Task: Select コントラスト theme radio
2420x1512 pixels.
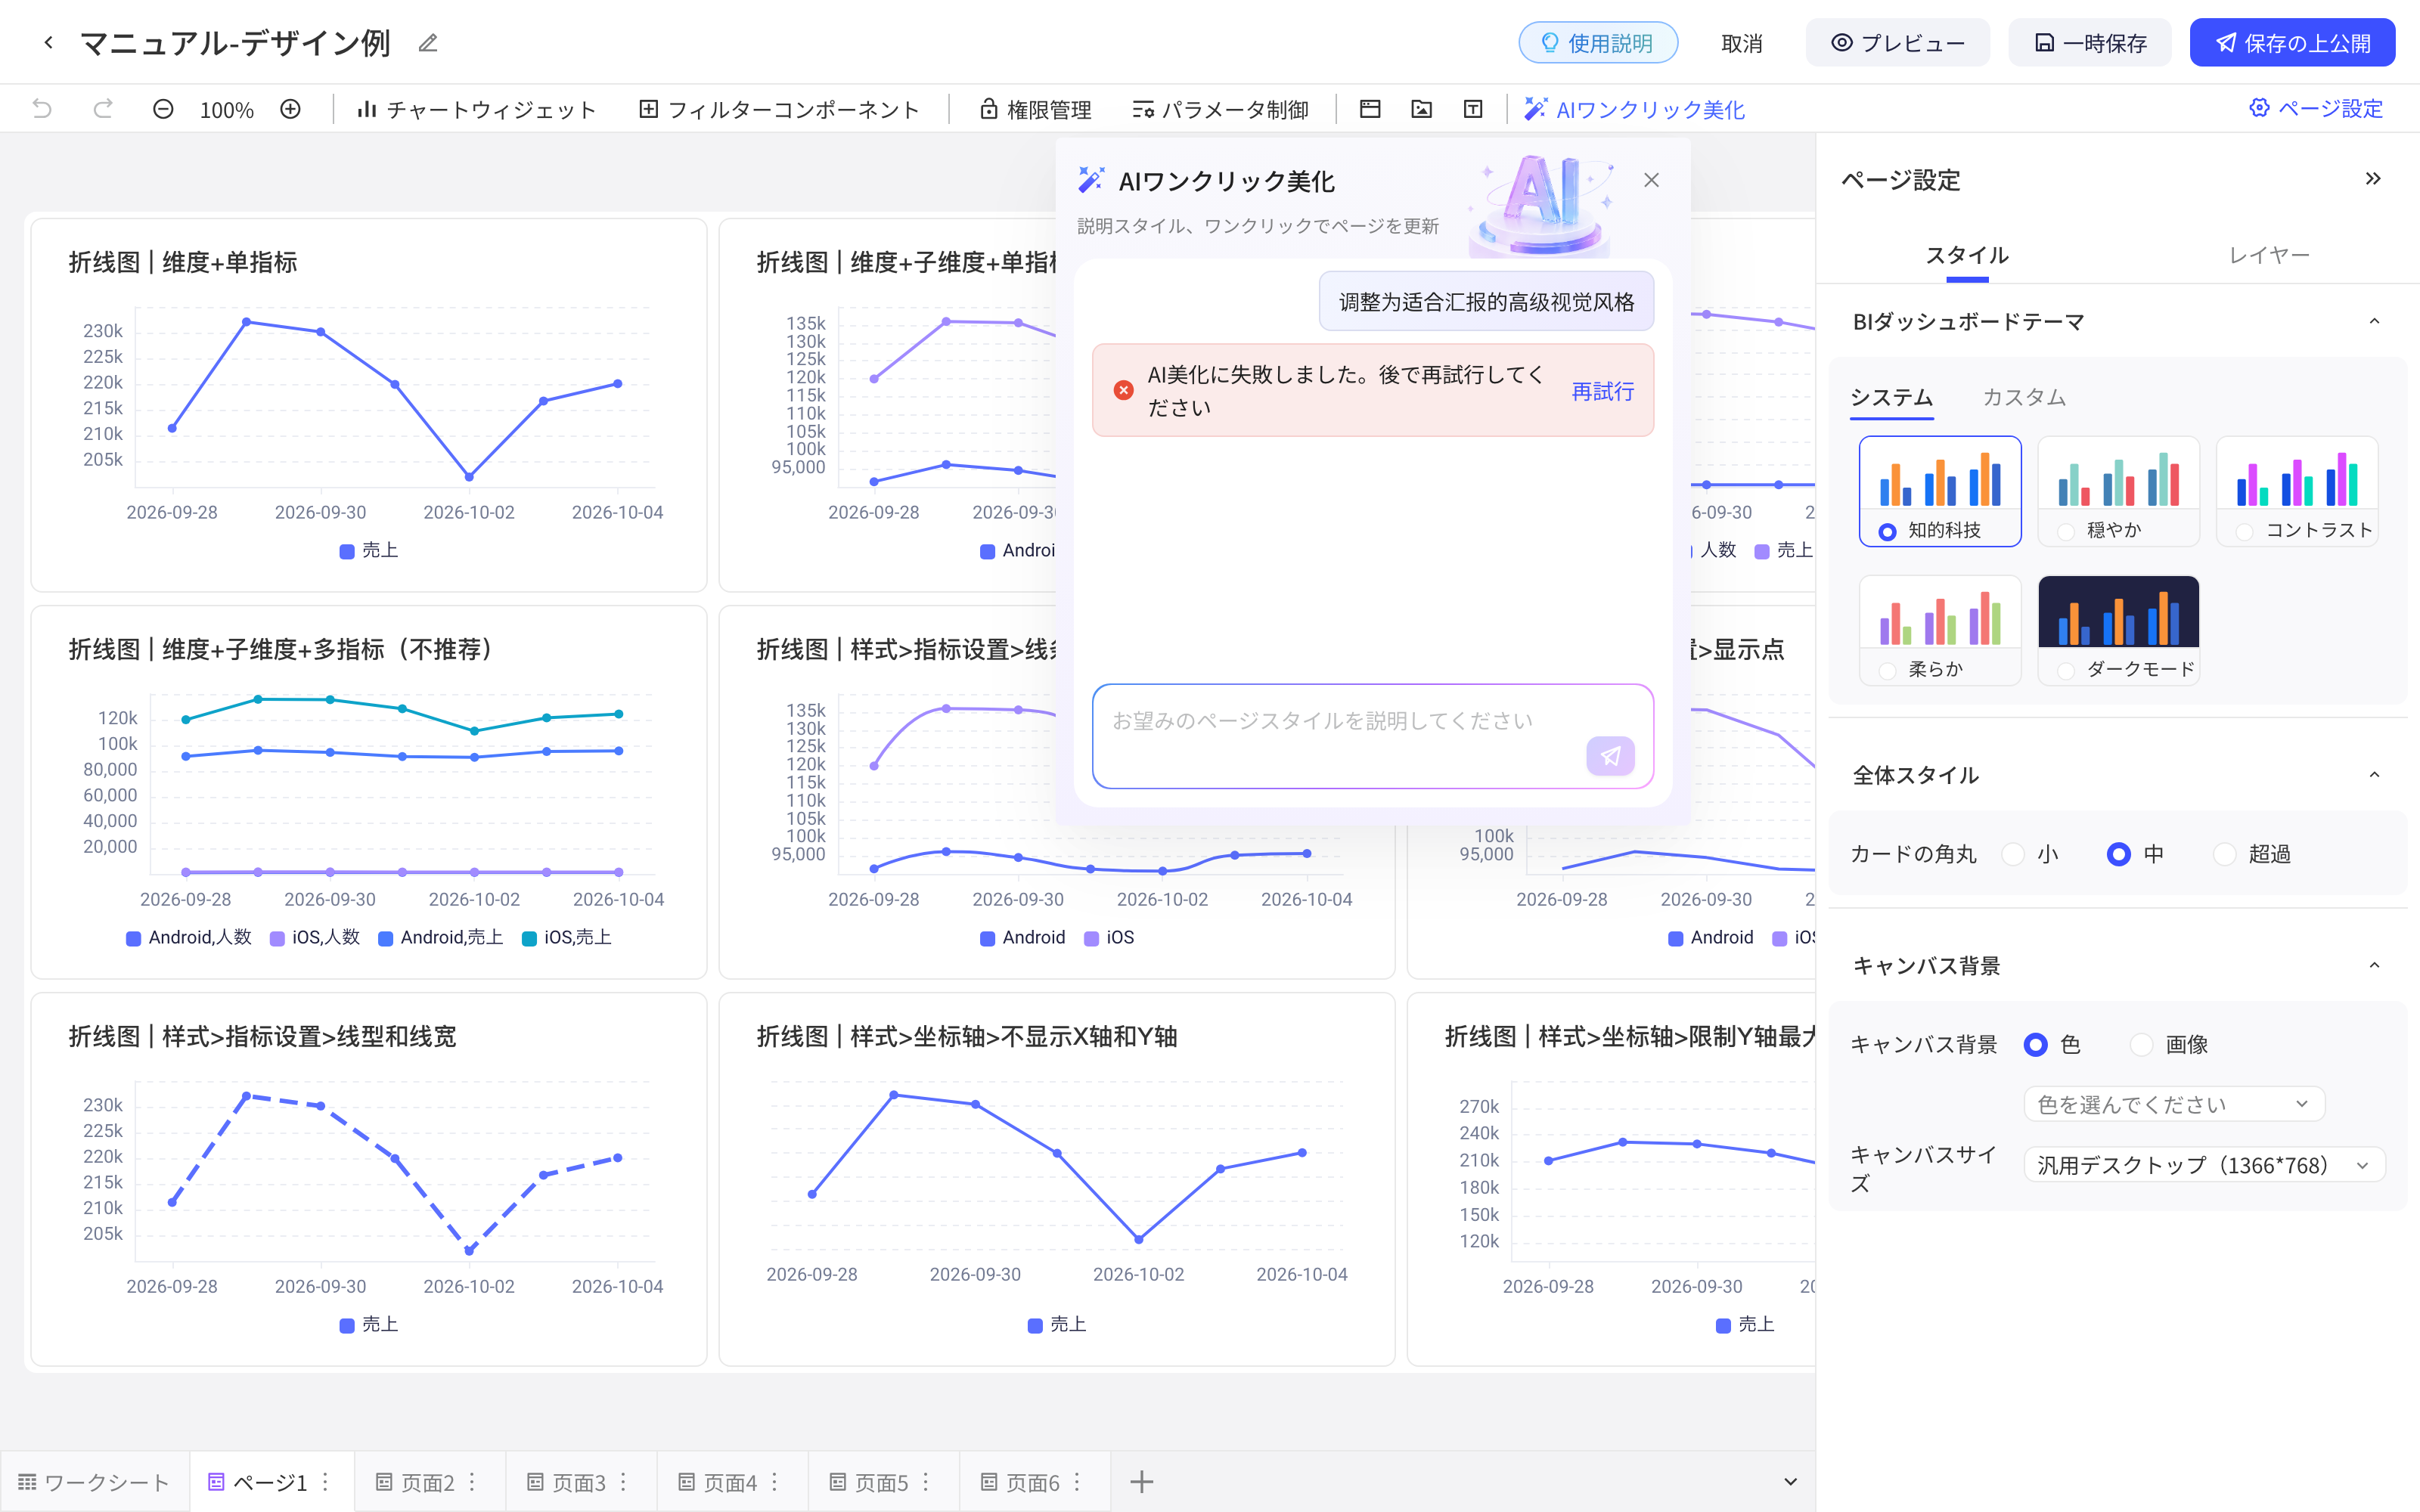Action: pyautogui.click(x=2245, y=532)
